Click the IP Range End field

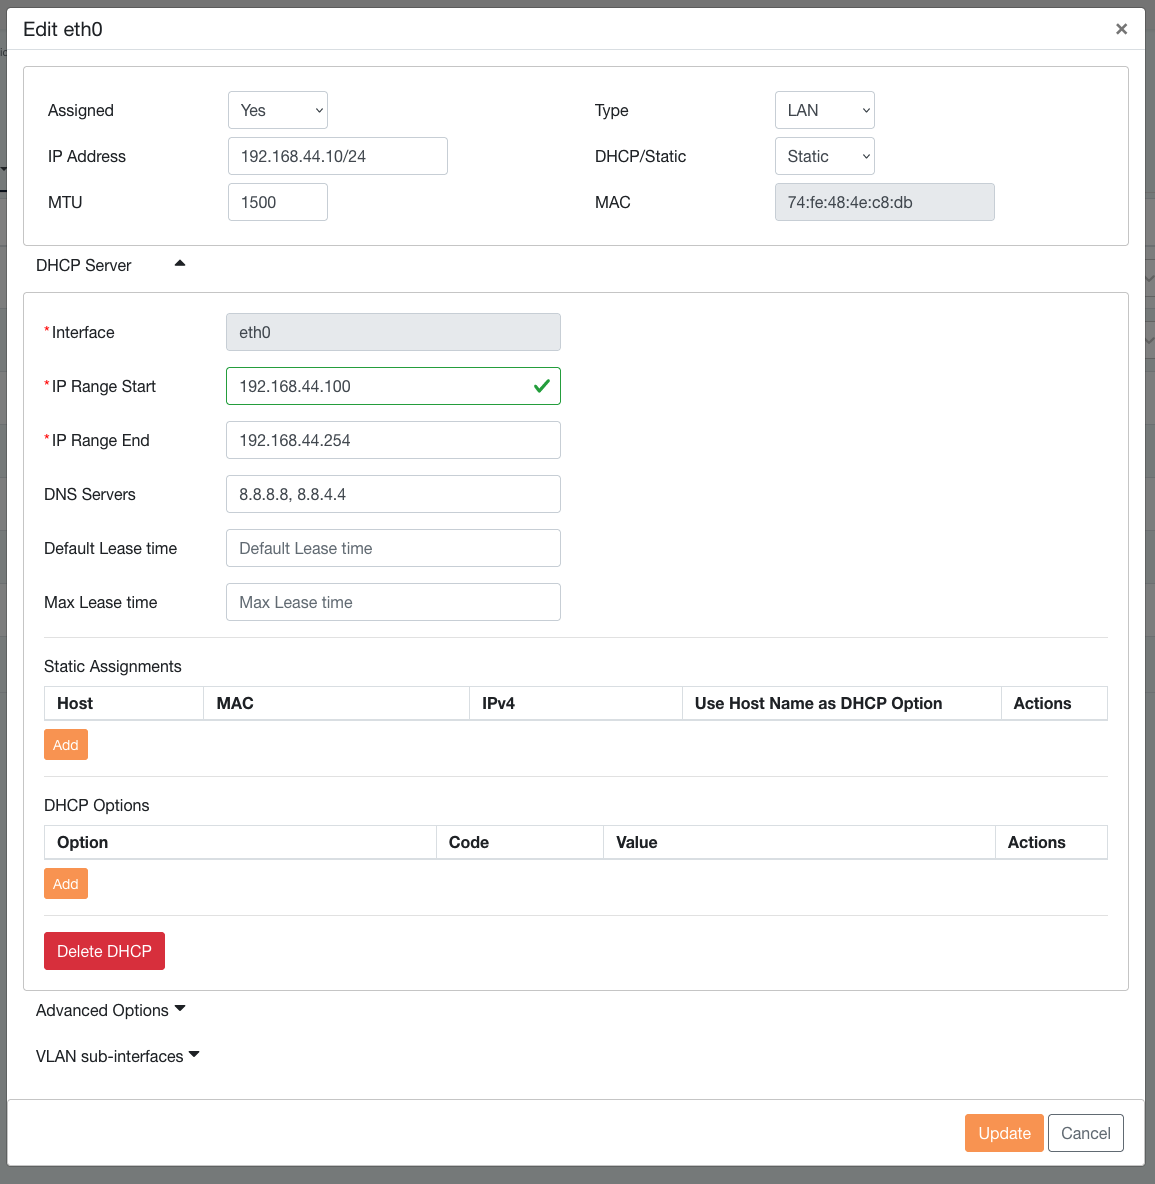[x=392, y=440]
